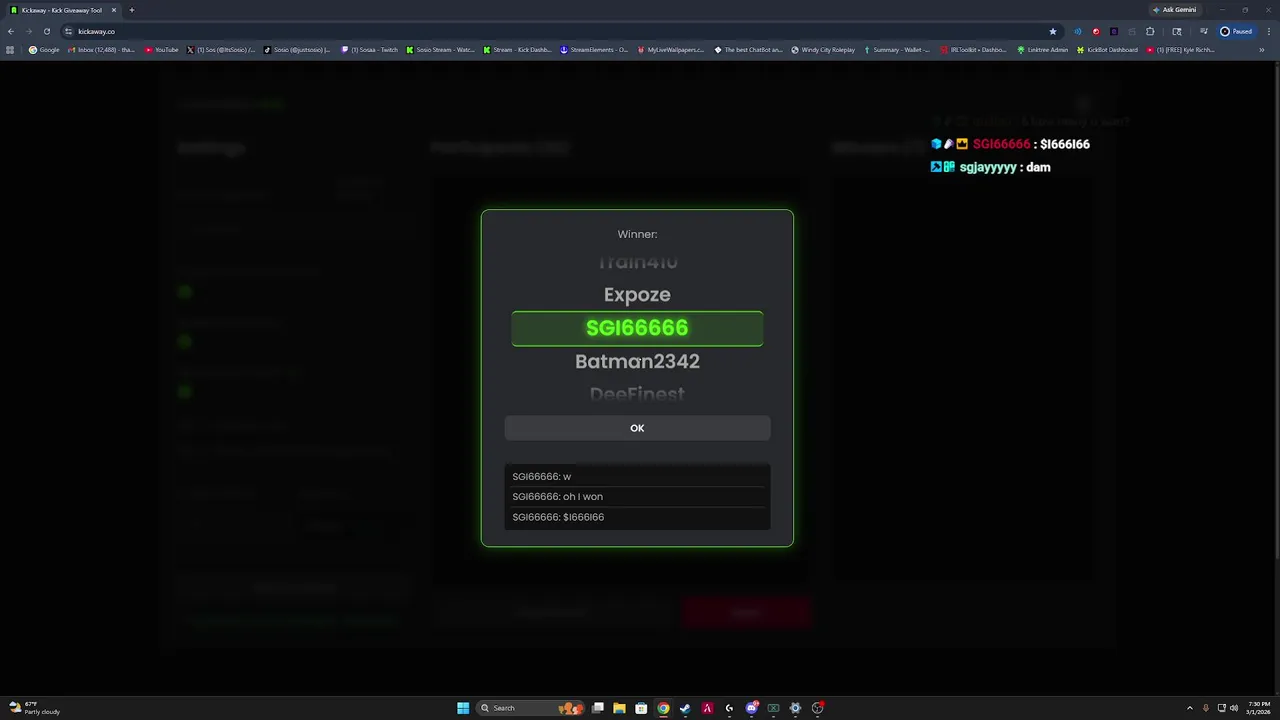
Task: Select highlighted winner name SGI66666
Action: (x=637, y=328)
